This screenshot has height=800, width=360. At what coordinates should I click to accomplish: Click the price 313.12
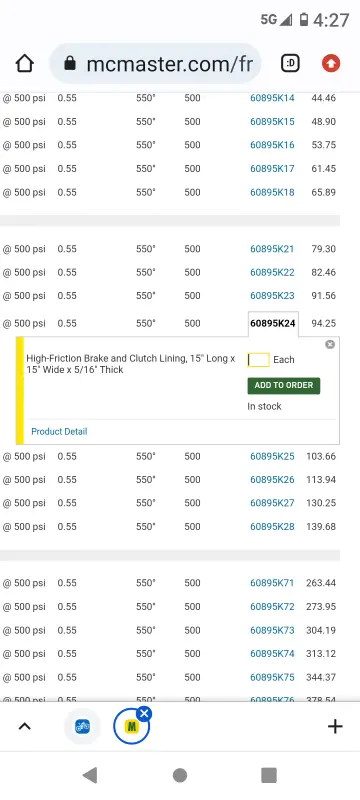click(x=321, y=654)
